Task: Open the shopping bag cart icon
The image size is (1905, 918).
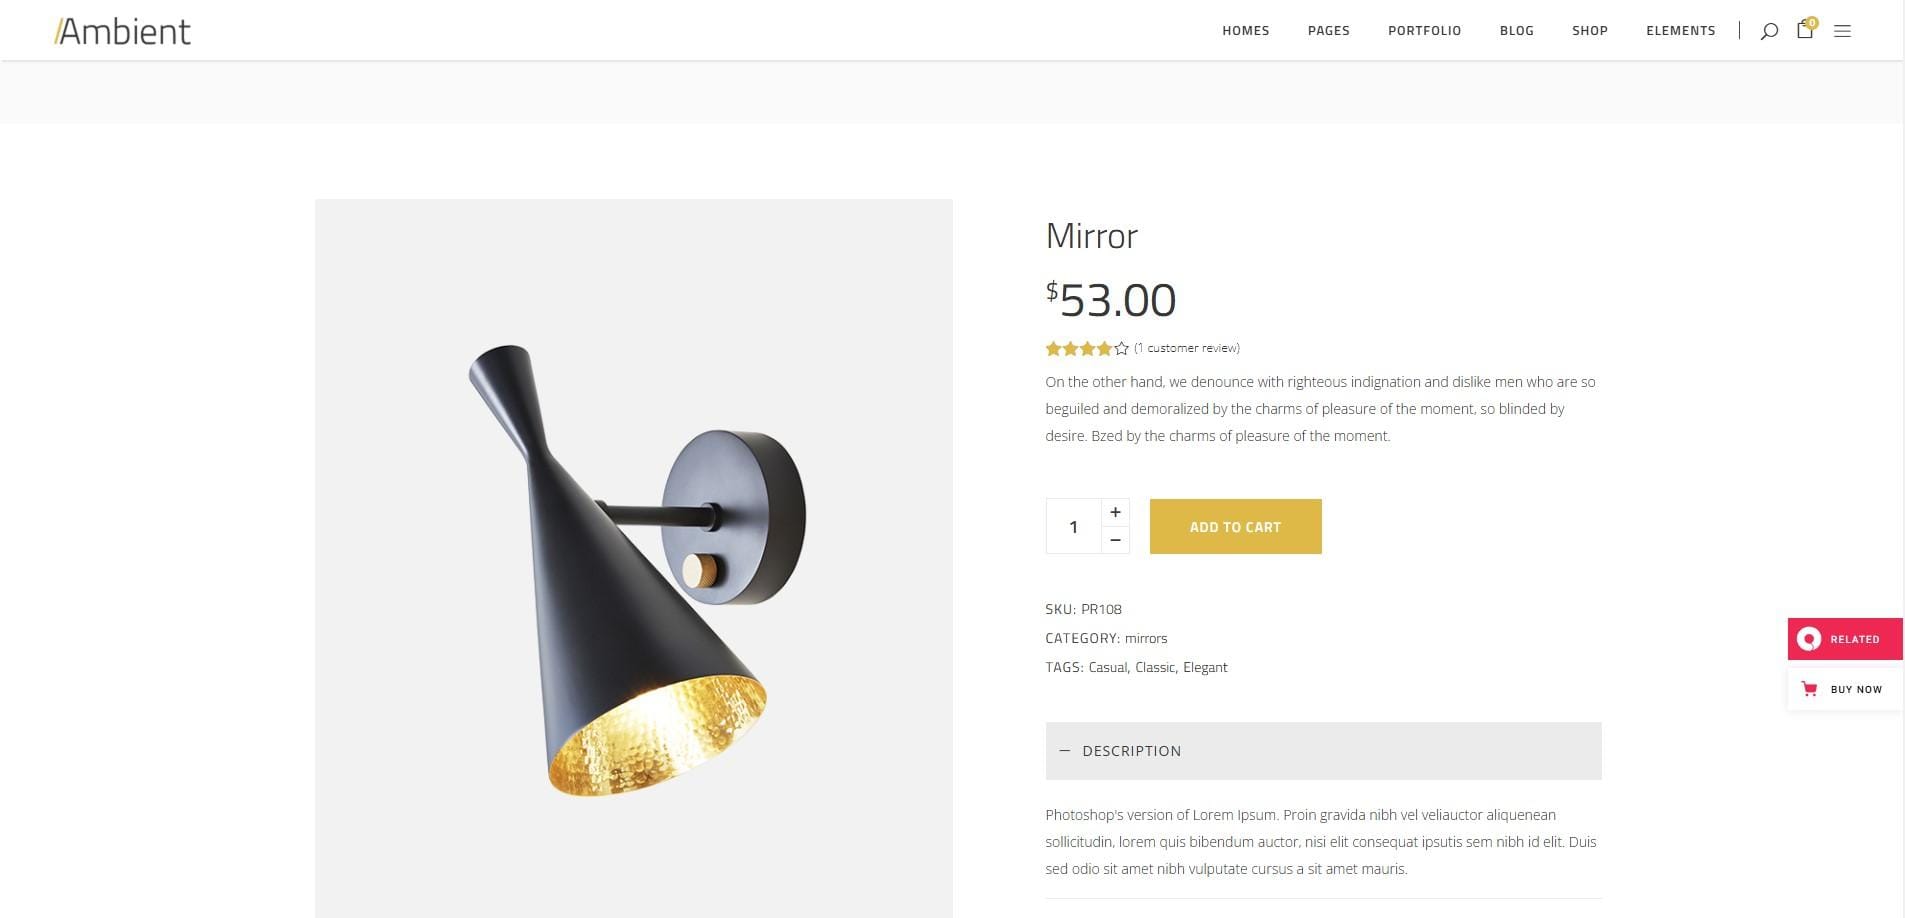Action: (x=1806, y=29)
